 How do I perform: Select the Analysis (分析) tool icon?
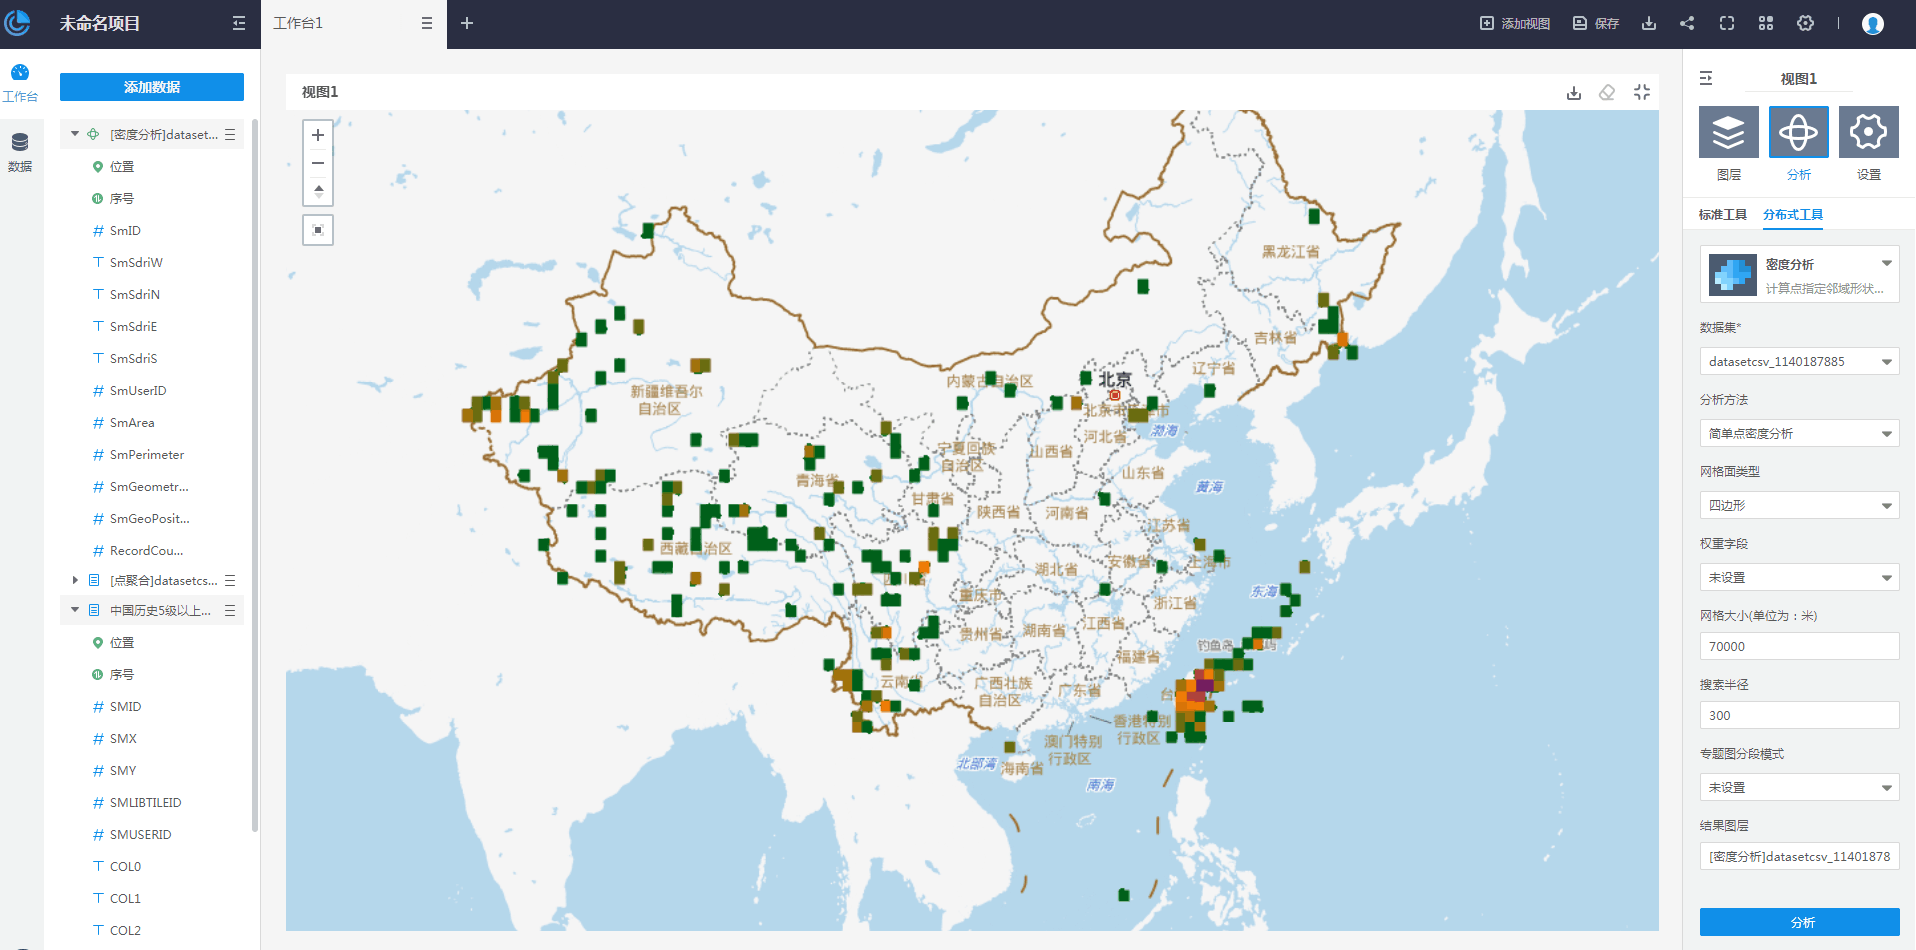click(1798, 132)
